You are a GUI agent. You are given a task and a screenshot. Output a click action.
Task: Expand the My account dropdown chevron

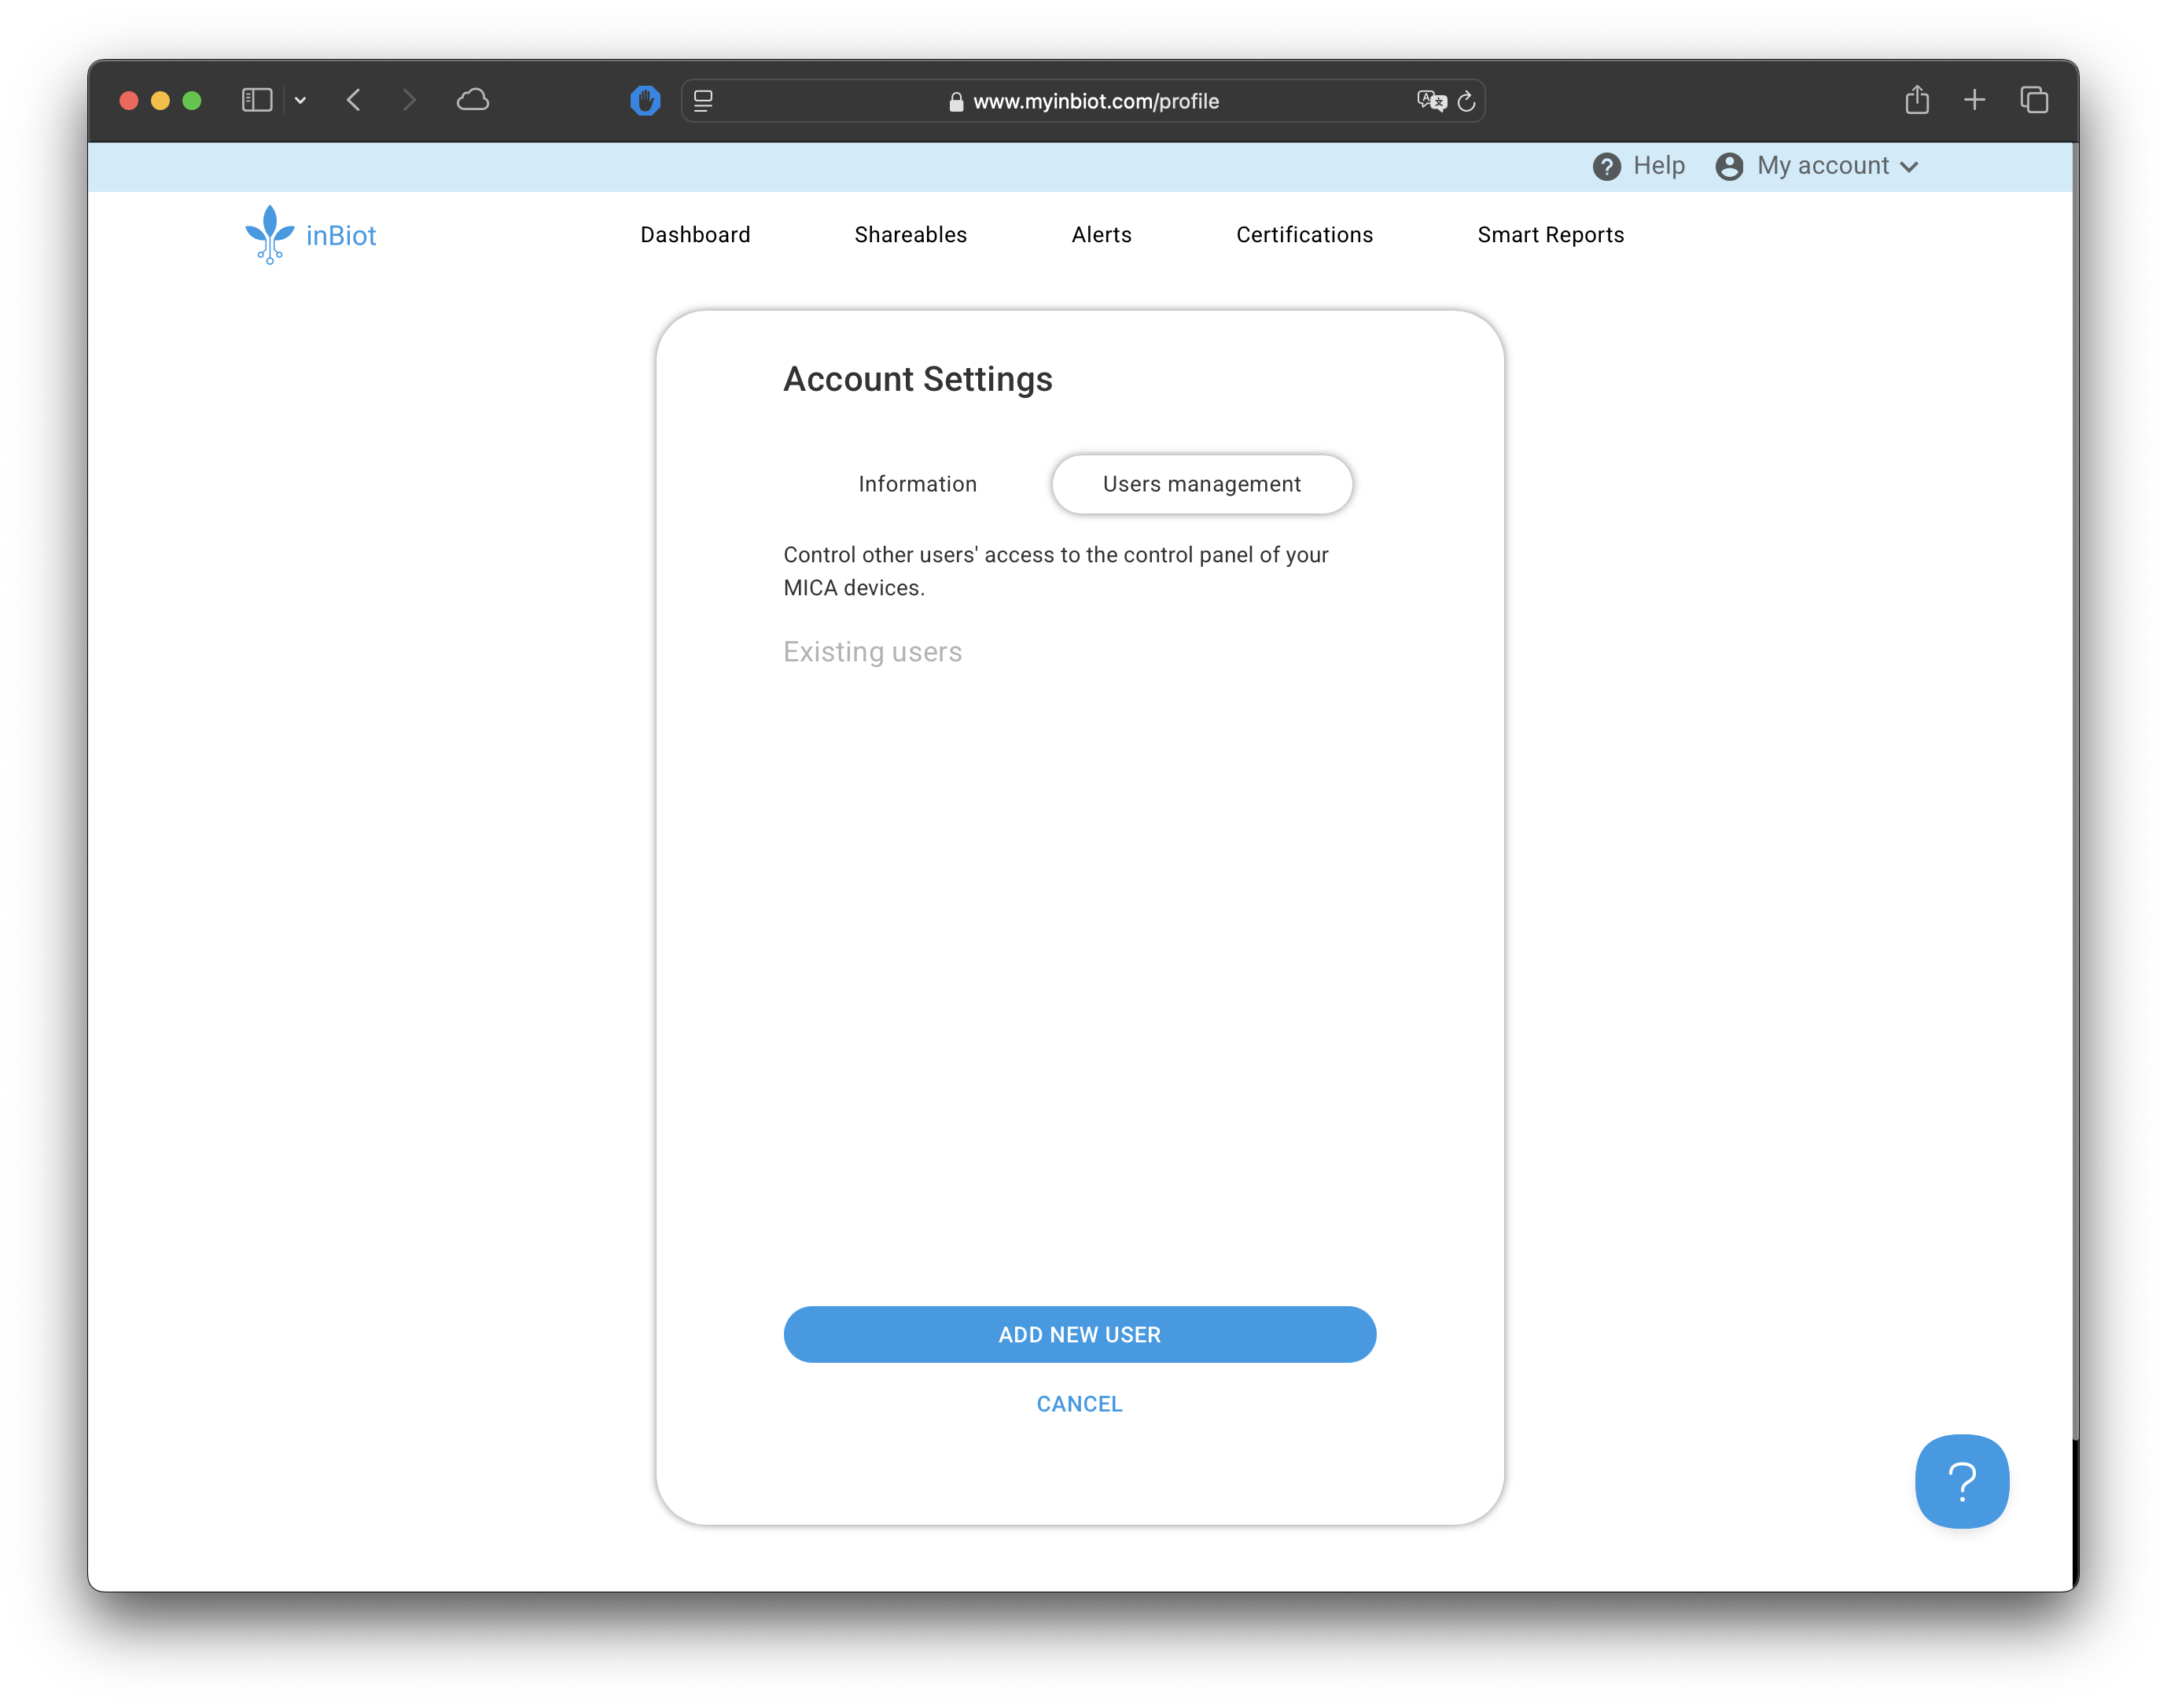(x=1909, y=167)
